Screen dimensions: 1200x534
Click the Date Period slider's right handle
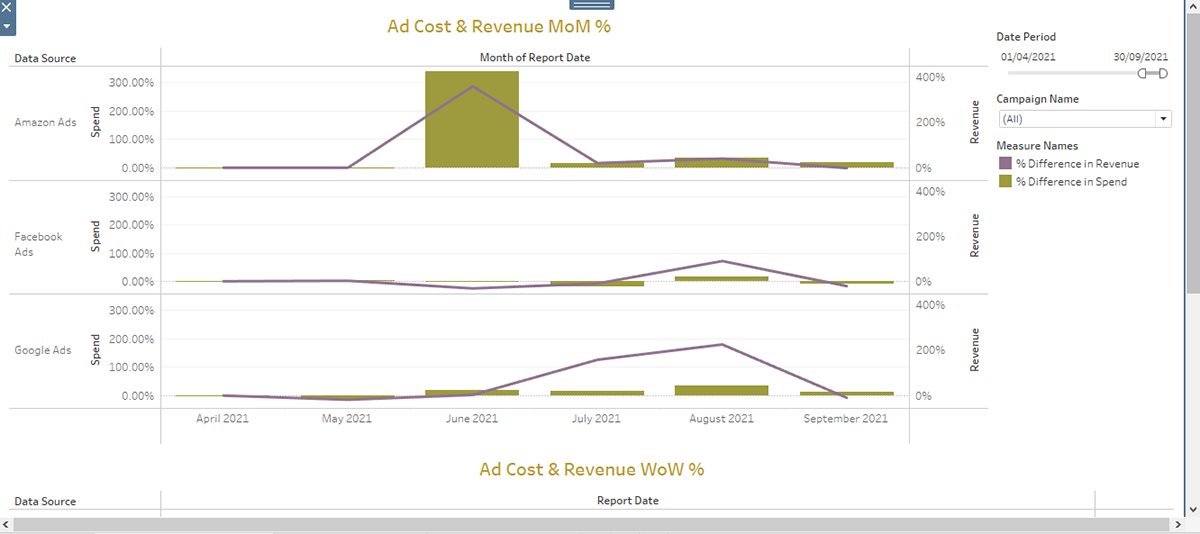coord(1163,73)
